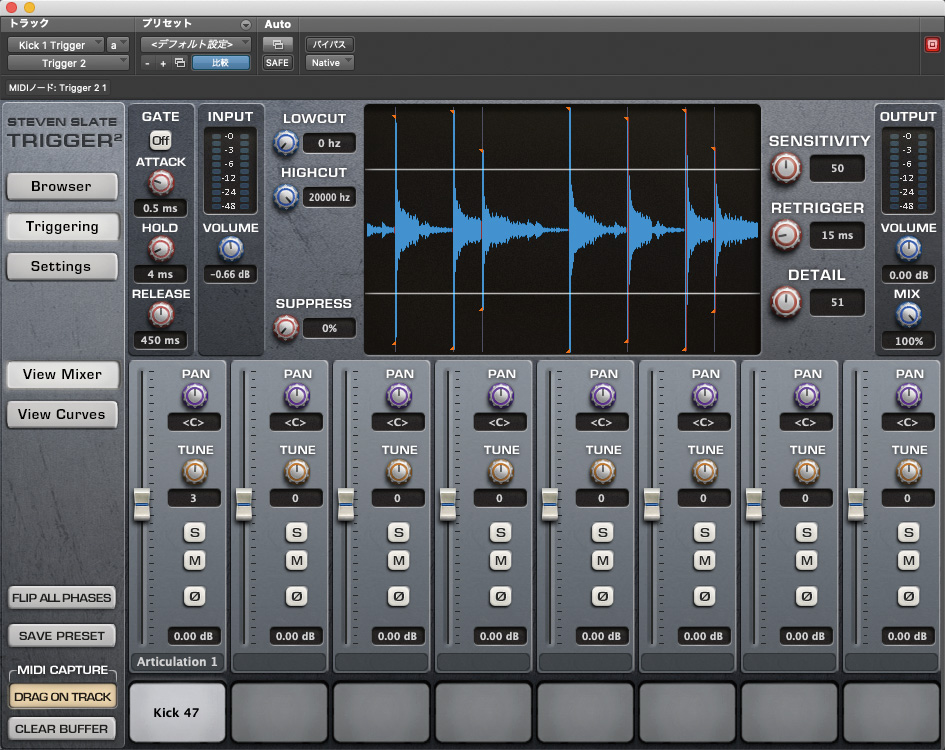
Task: Click the Articulation 1 name label
Action: tap(177, 661)
